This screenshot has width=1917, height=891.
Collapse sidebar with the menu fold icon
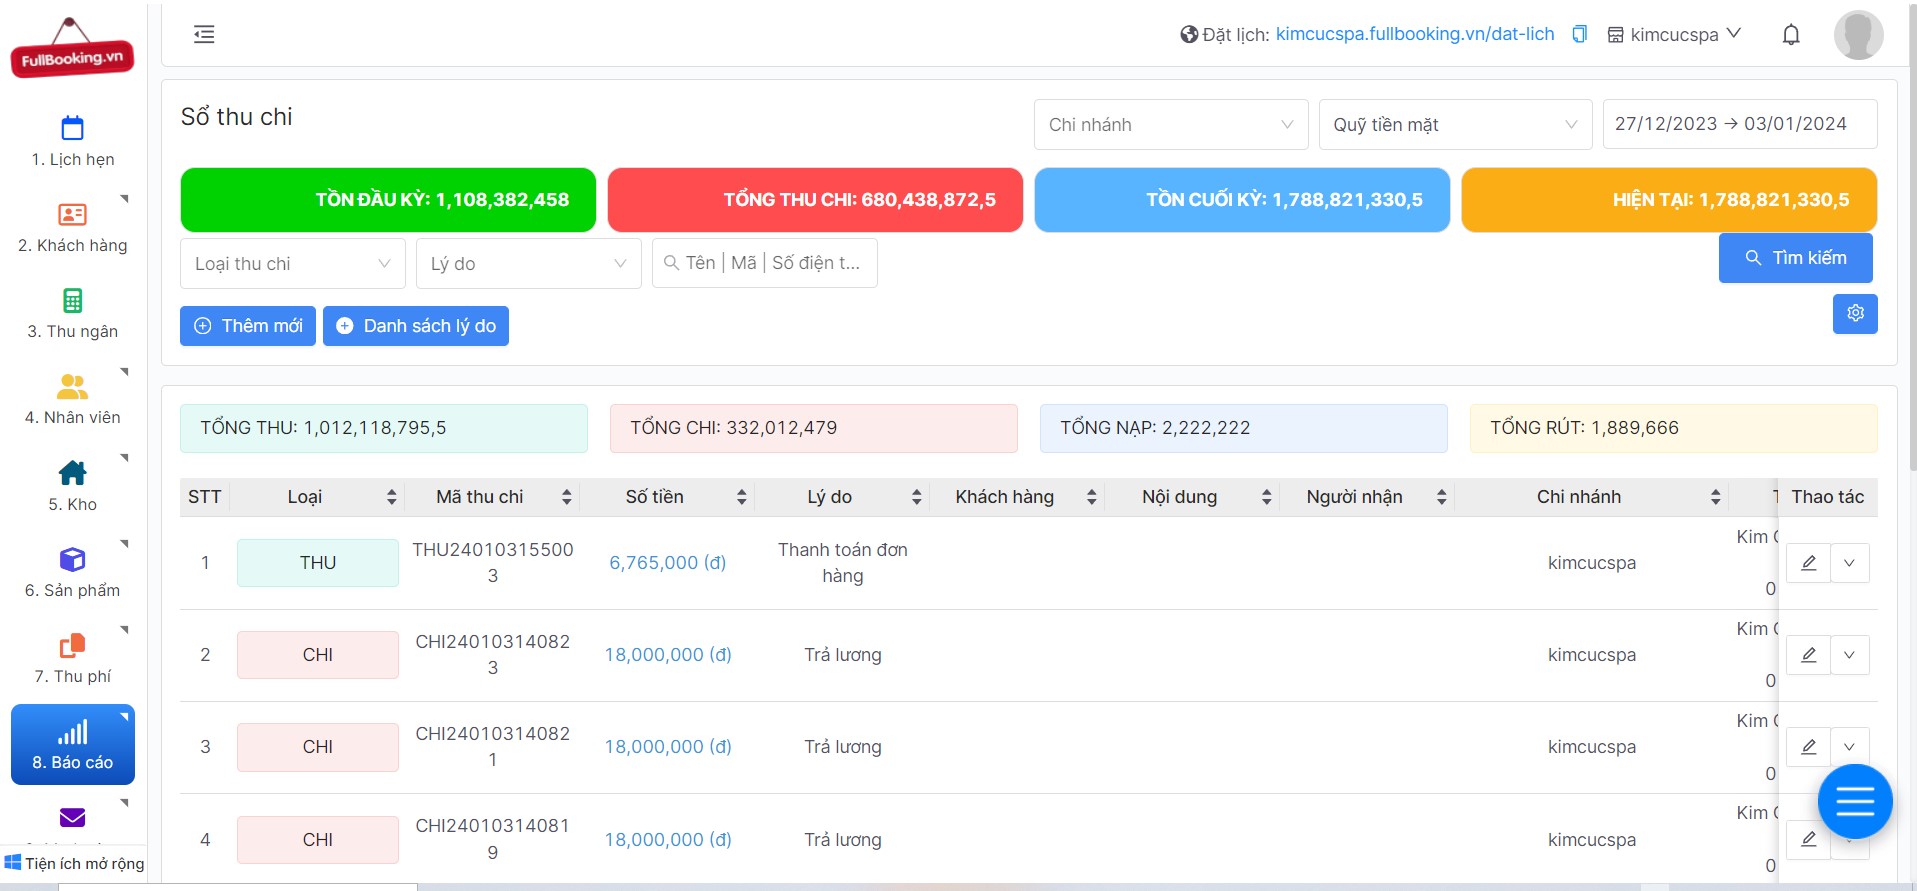(204, 34)
